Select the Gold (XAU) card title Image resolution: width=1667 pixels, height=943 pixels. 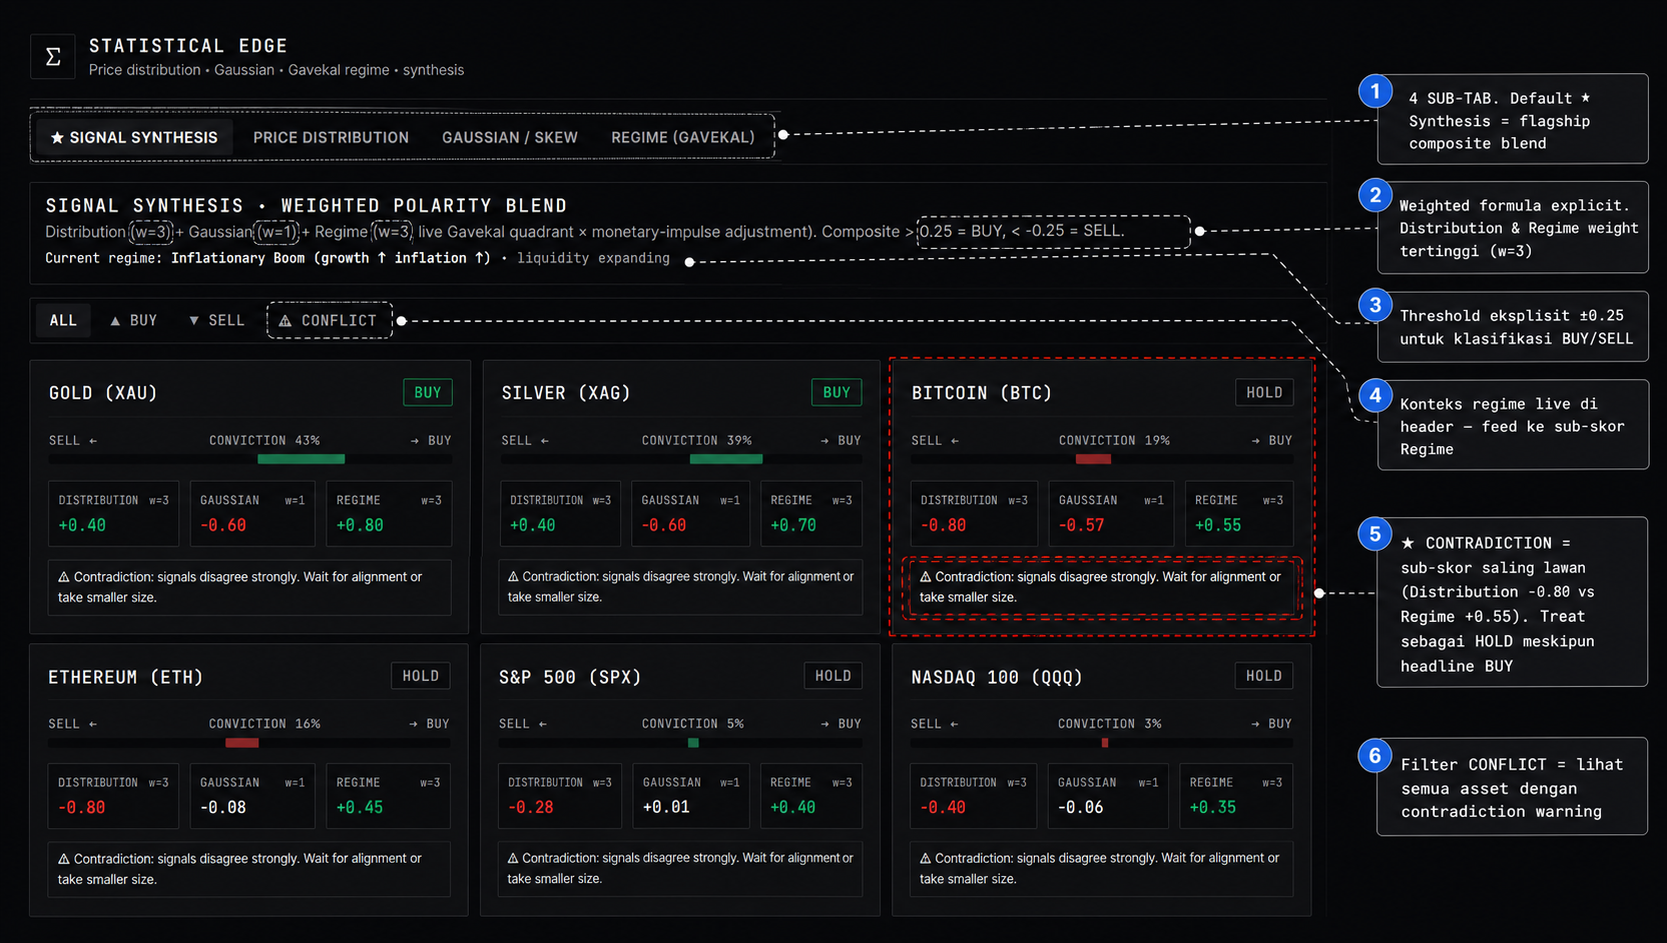point(104,393)
